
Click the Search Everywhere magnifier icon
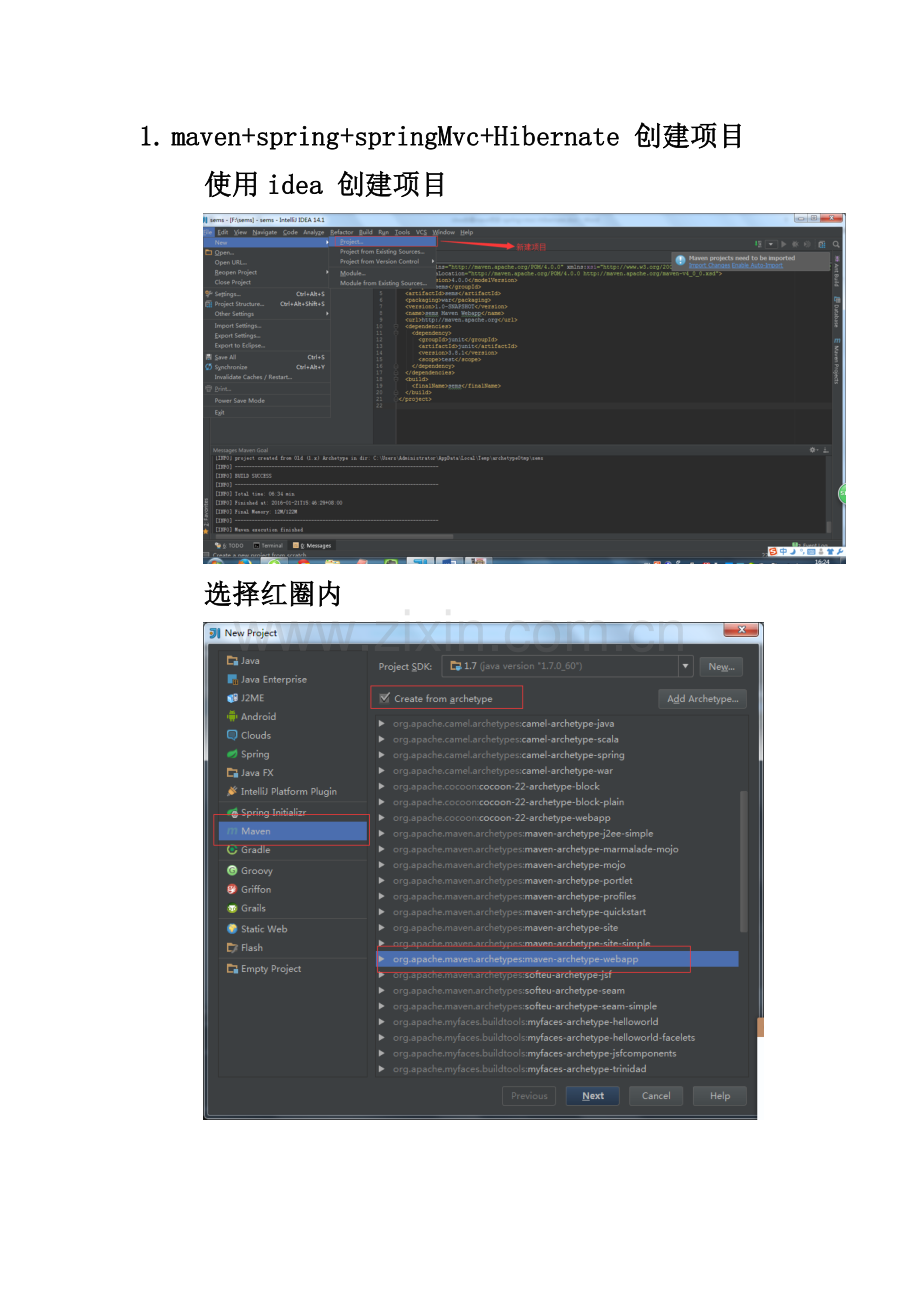coord(836,244)
